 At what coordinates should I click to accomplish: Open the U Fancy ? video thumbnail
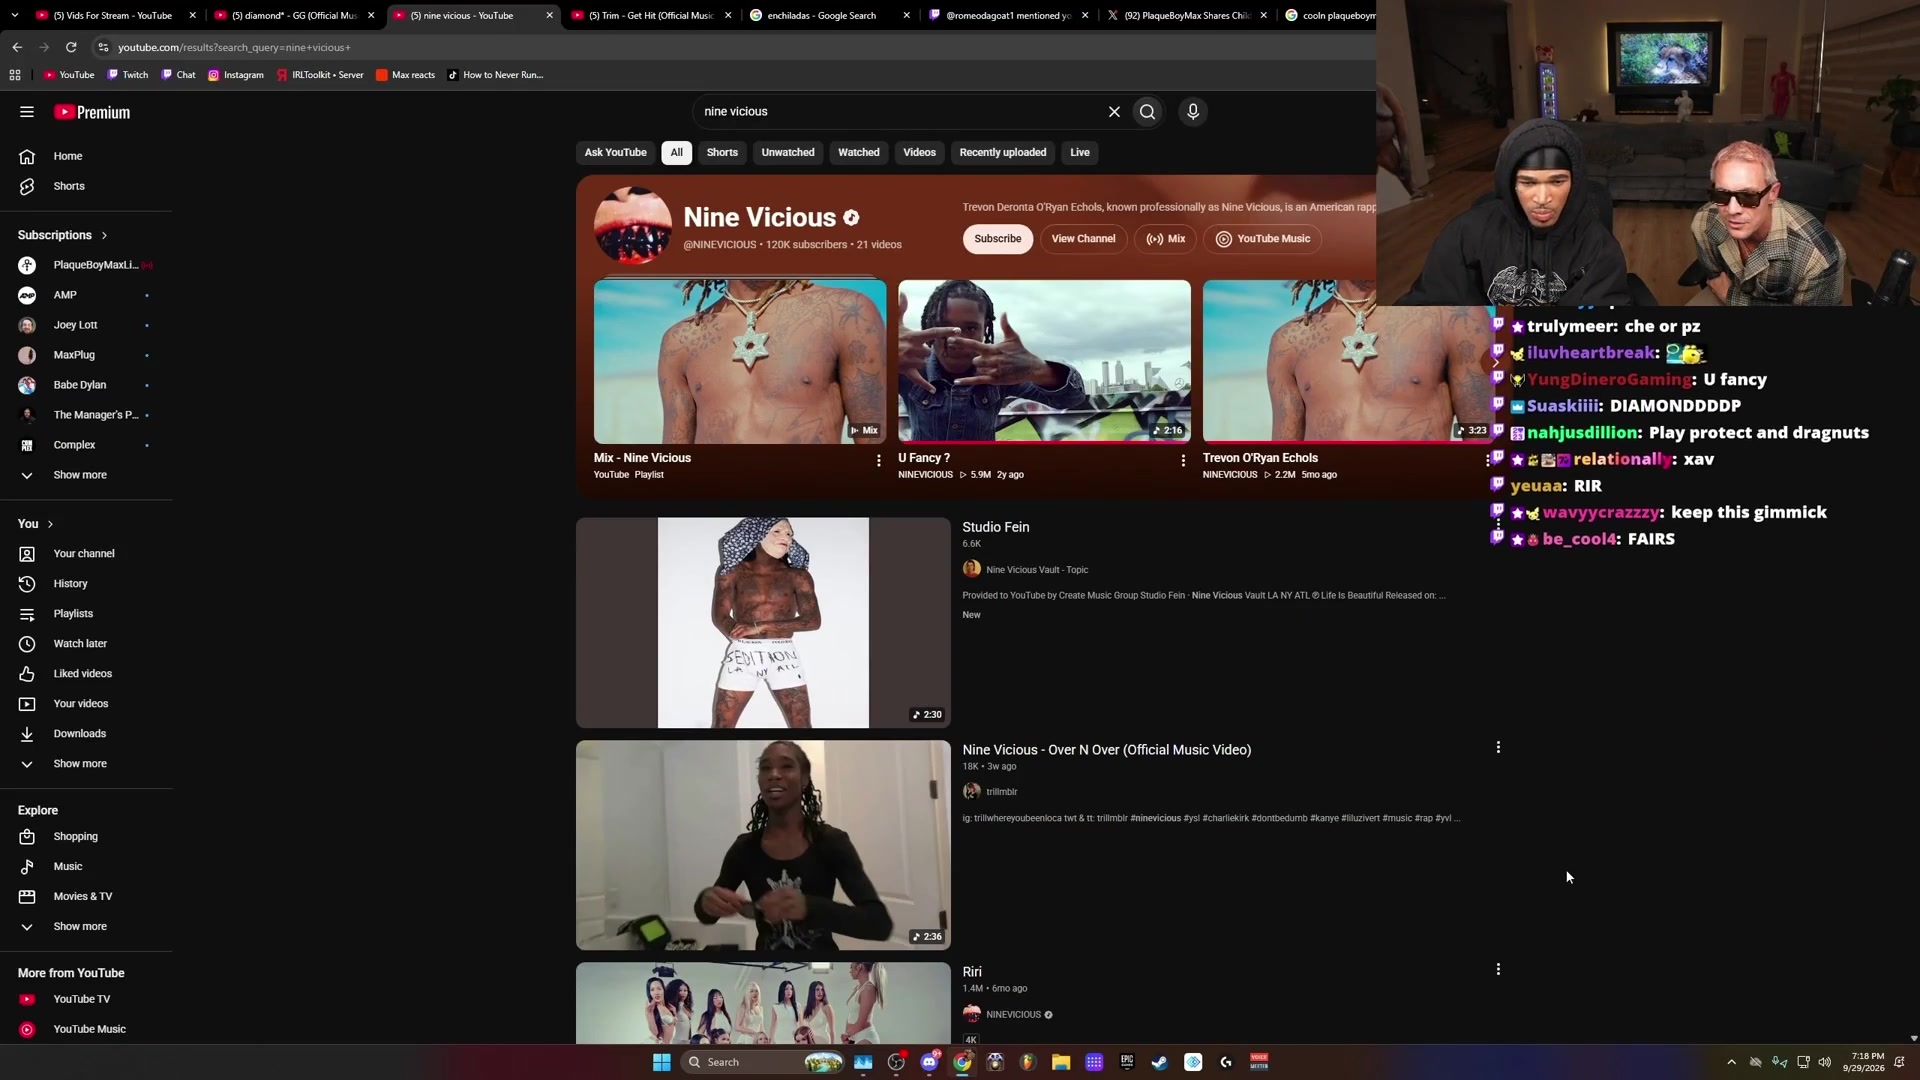tap(1044, 361)
